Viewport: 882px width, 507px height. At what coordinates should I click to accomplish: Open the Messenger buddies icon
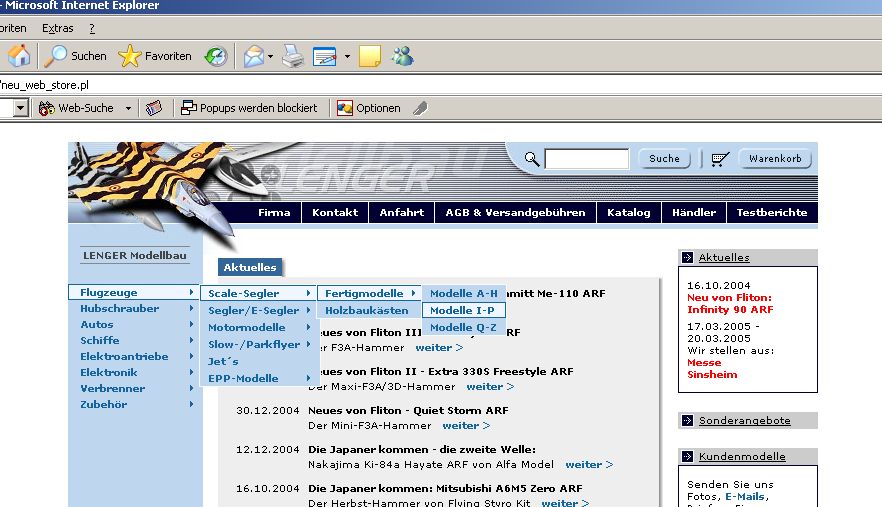pos(402,56)
